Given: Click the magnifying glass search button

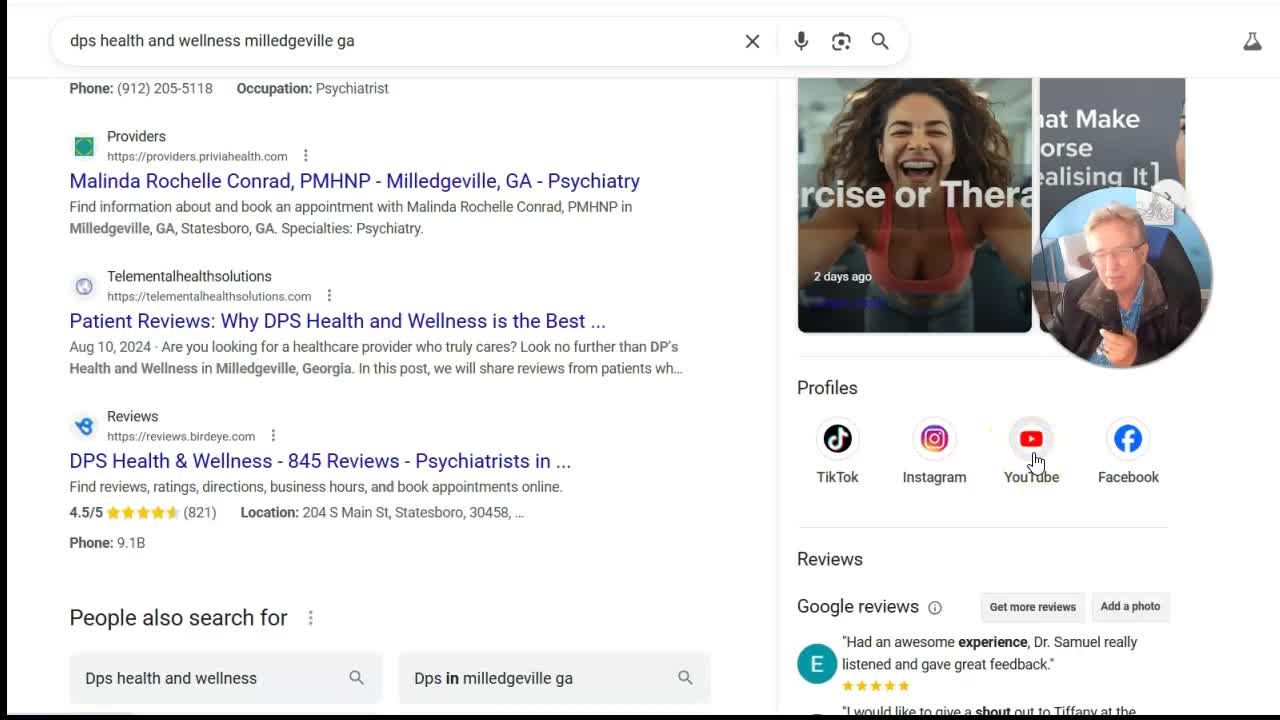Looking at the screenshot, I should coord(880,41).
